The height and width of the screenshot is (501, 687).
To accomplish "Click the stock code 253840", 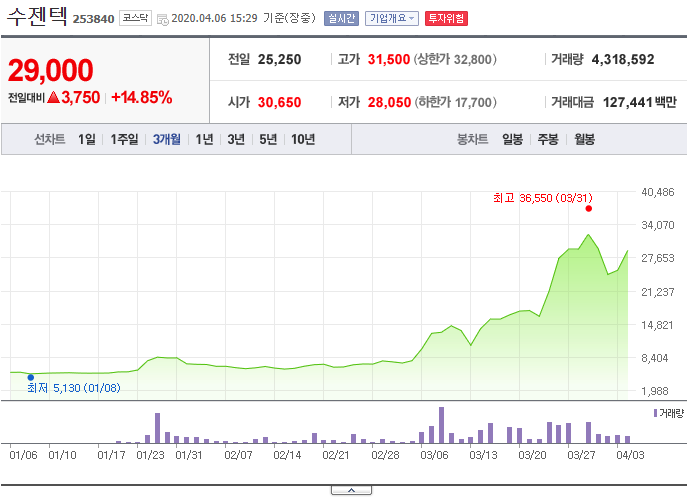I will 93,19.
